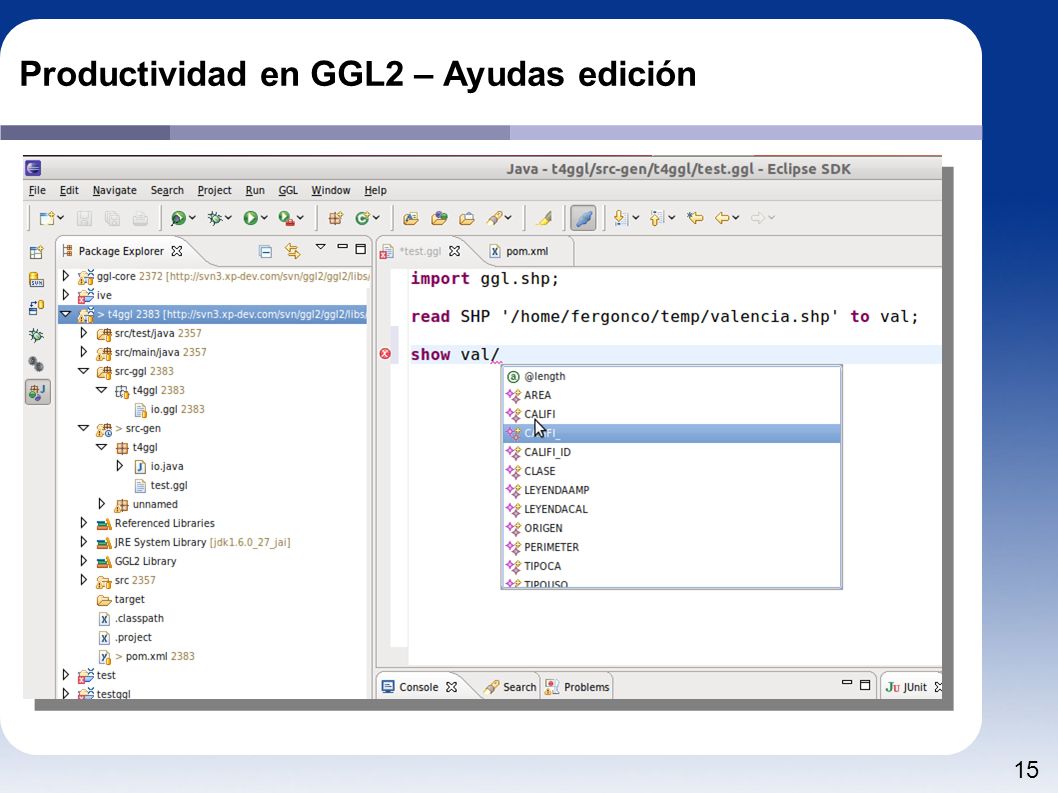Expand the ggl-core project node
The height and width of the screenshot is (793, 1058).
coord(65,275)
